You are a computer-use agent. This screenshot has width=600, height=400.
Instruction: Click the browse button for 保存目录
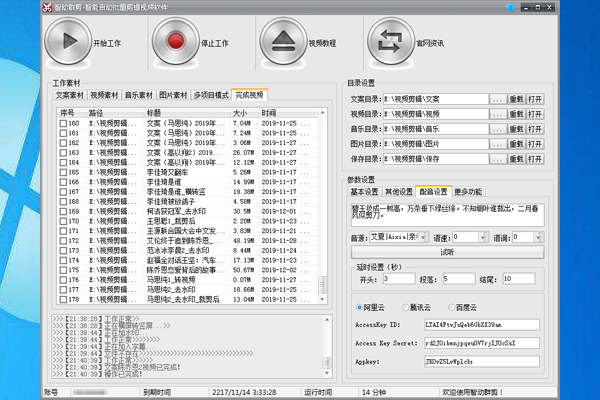point(498,158)
